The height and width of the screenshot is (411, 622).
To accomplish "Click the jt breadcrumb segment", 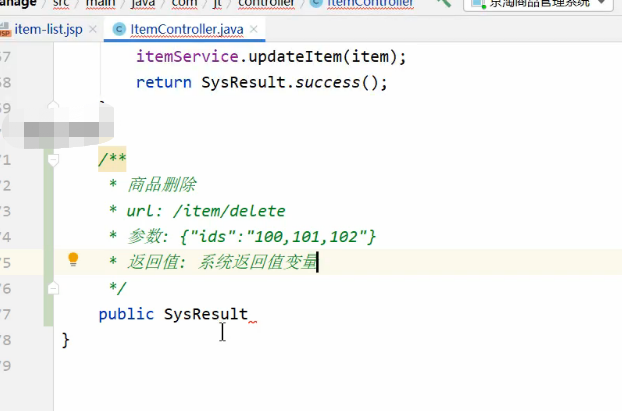I will (217, 4).
